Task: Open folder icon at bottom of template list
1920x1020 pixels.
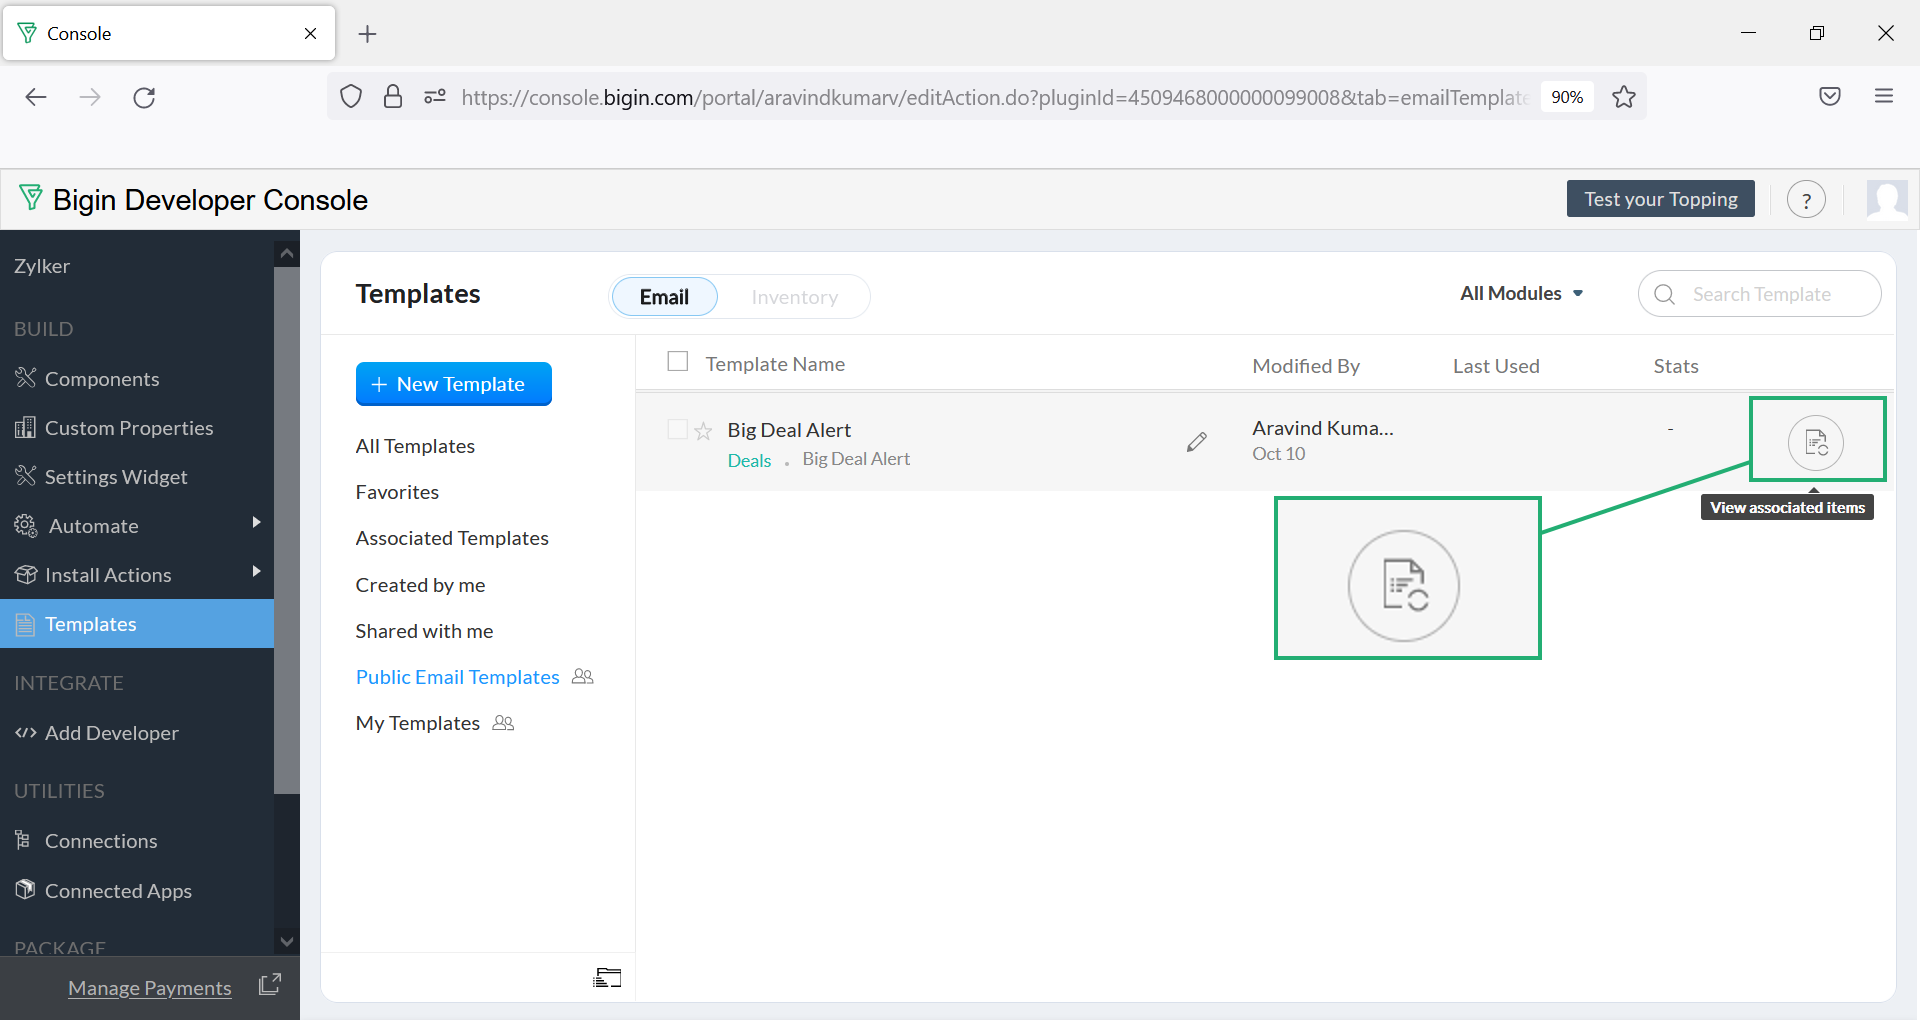Action: [607, 977]
